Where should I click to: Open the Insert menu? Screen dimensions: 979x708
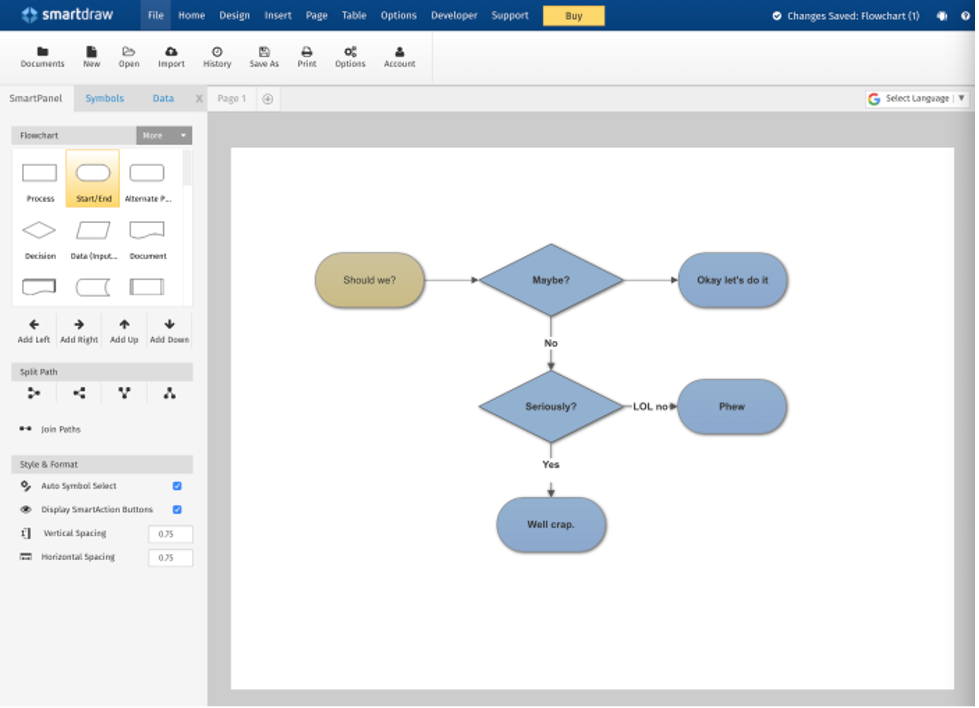[x=277, y=16]
